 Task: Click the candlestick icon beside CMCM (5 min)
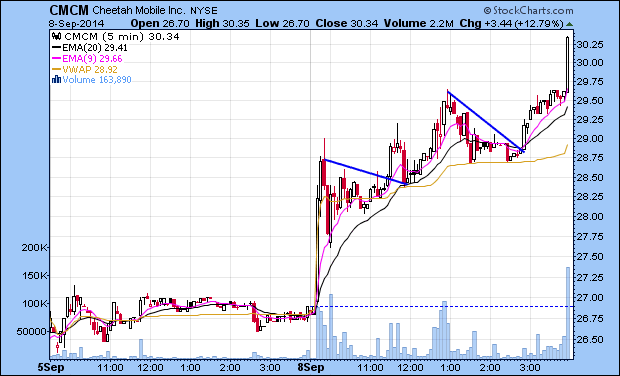(x=57, y=36)
